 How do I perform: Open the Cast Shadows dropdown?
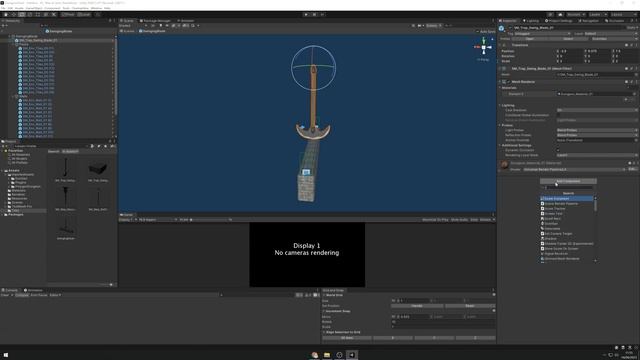point(597,110)
